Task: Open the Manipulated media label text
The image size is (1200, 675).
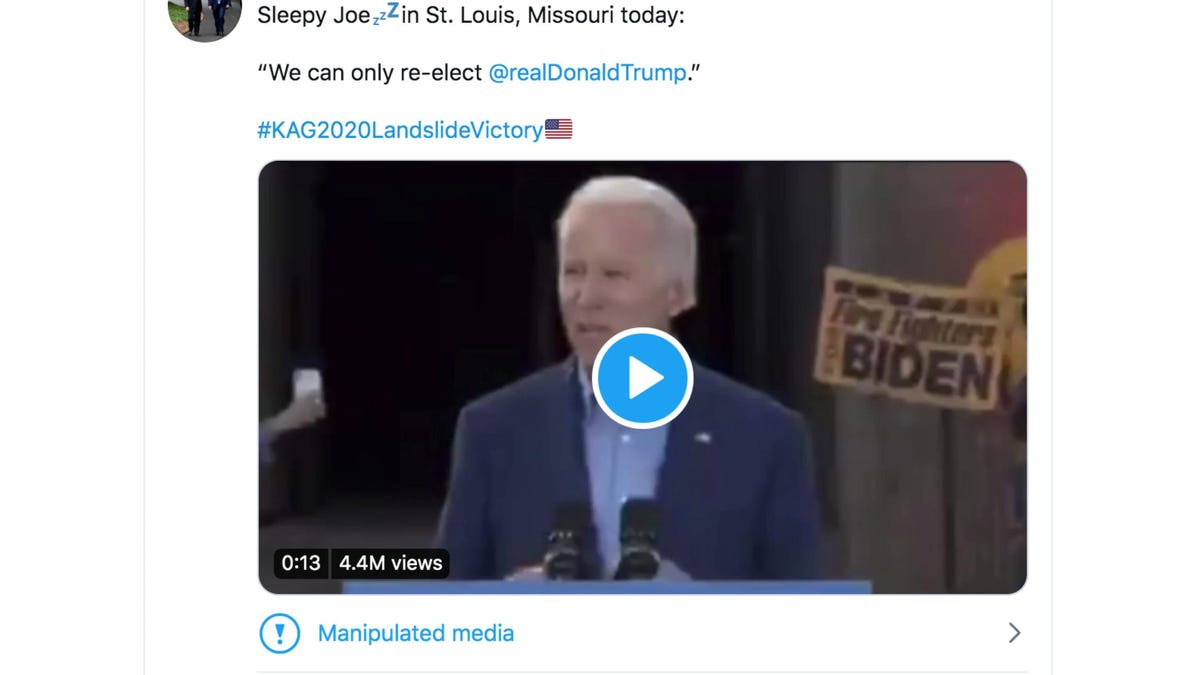Action: (416, 633)
